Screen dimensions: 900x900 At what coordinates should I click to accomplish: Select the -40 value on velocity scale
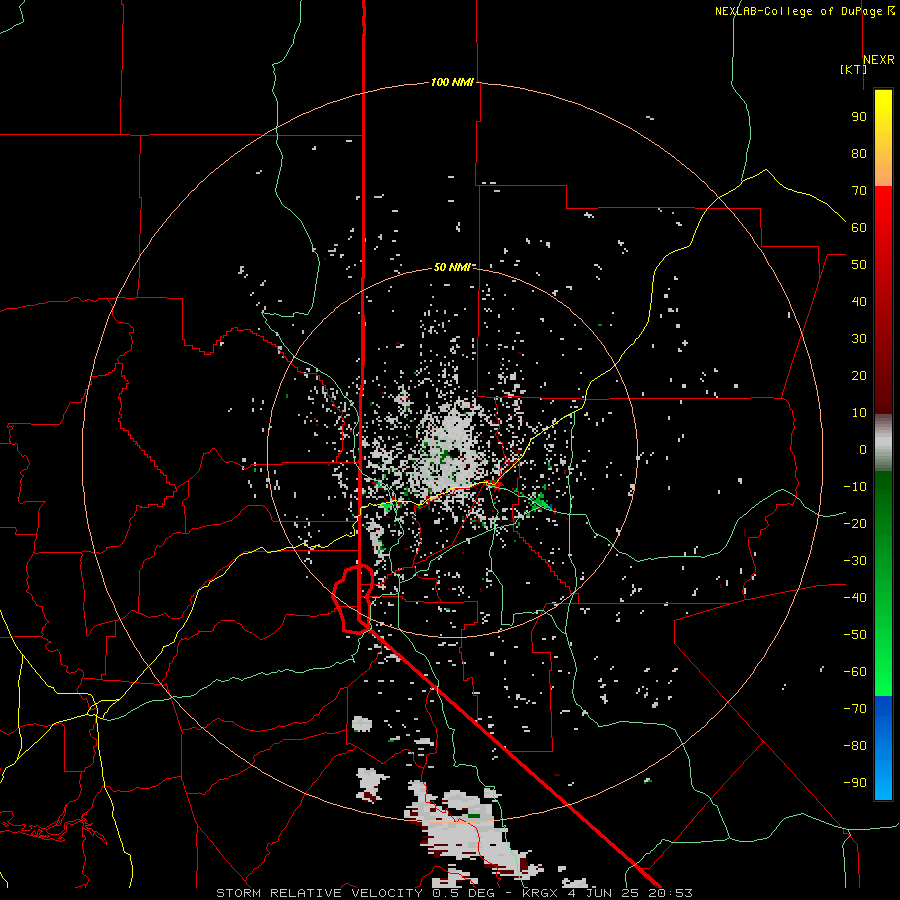(855, 598)
